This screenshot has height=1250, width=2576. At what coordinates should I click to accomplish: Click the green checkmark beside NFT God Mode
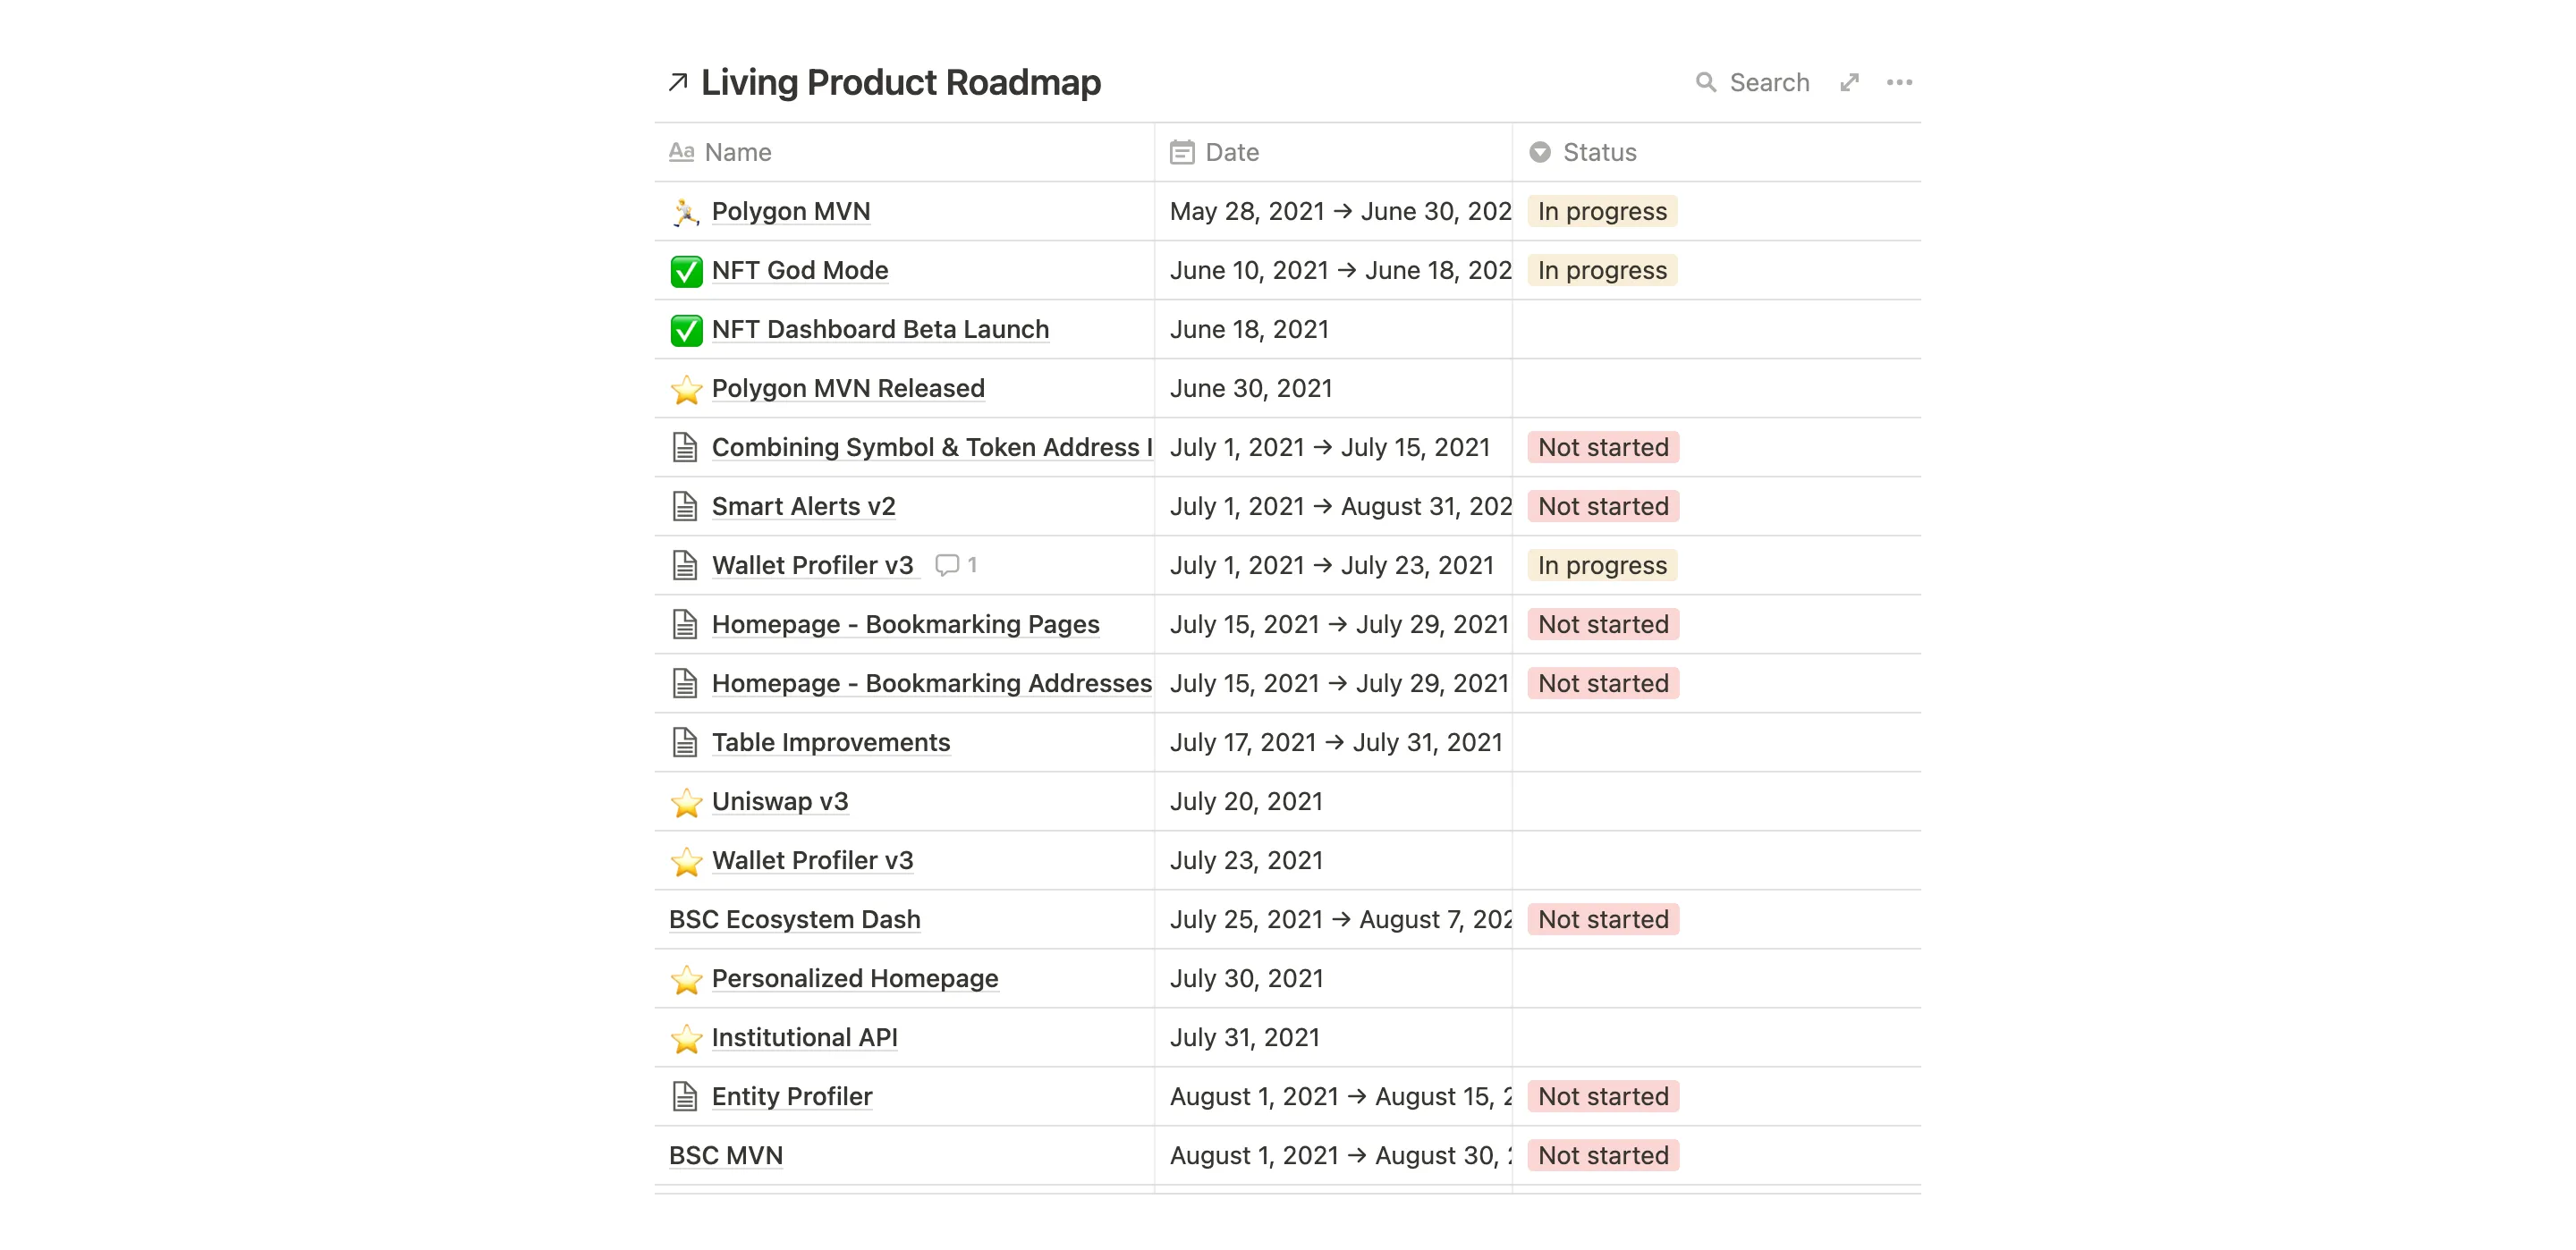point(686,271)
